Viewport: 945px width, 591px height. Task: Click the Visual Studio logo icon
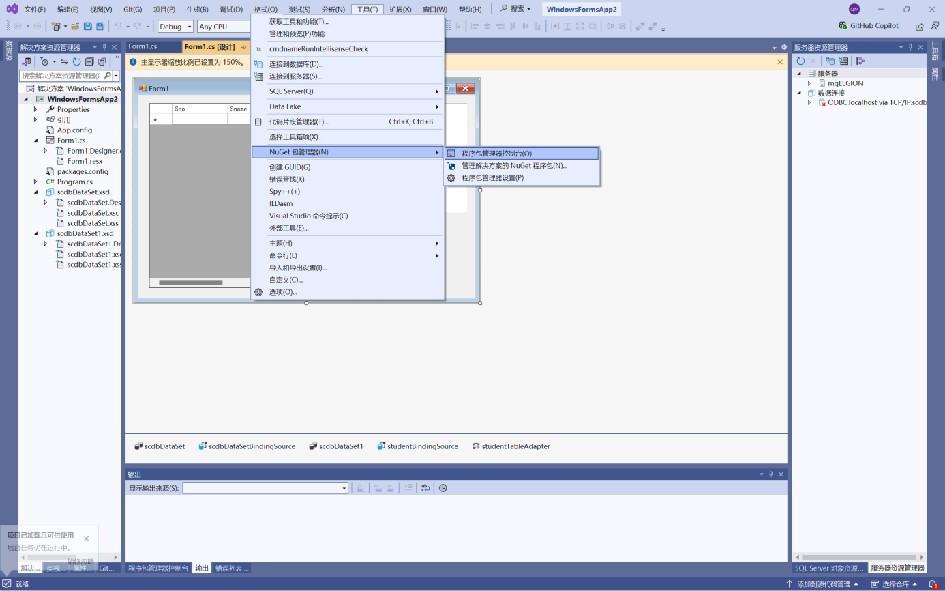(x=11, y=8)
